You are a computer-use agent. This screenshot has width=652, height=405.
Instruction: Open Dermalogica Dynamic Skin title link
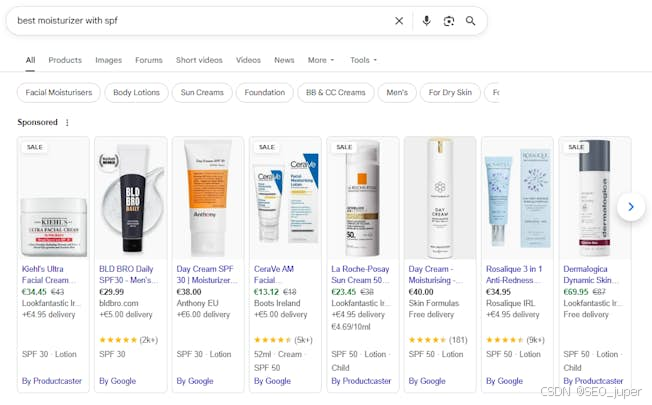coord(590,274)
